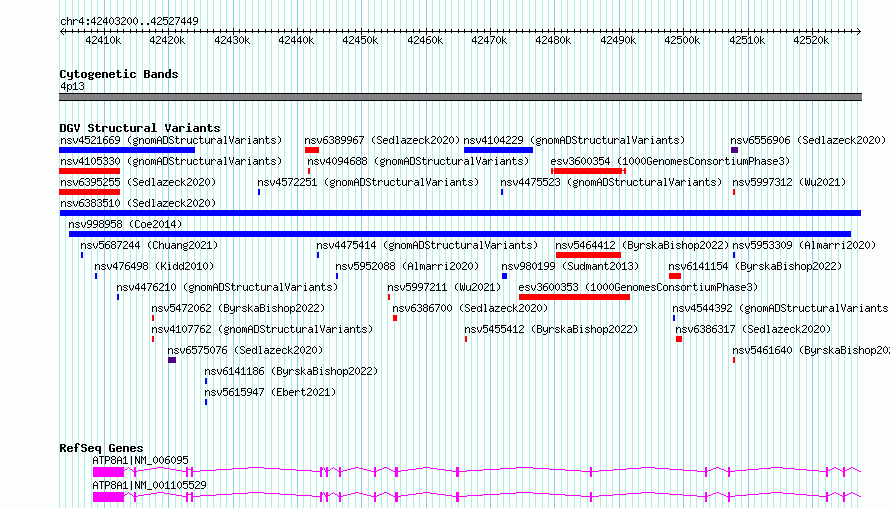Click nsv4544392 gnomADStructuralVariants label
This screenshot has height=508, width=890.
click(x=781, y=308)
